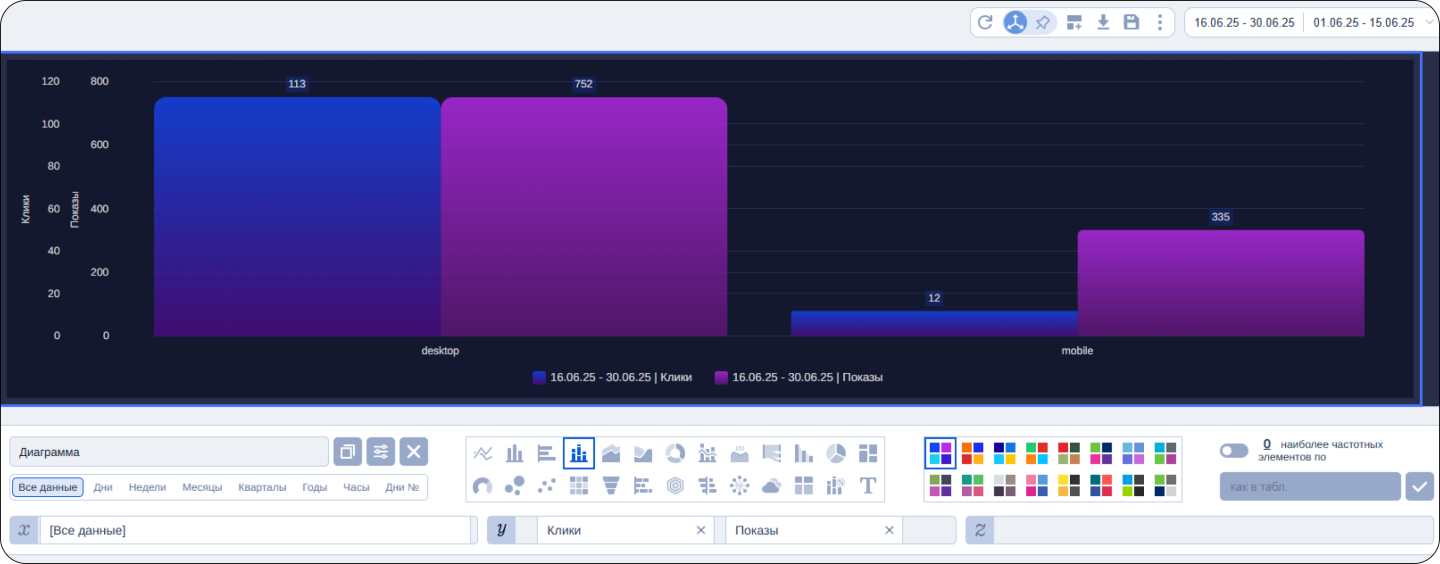Click the confirm checkmark button
Screen dimensions: 1440x564
(1419, 487)
